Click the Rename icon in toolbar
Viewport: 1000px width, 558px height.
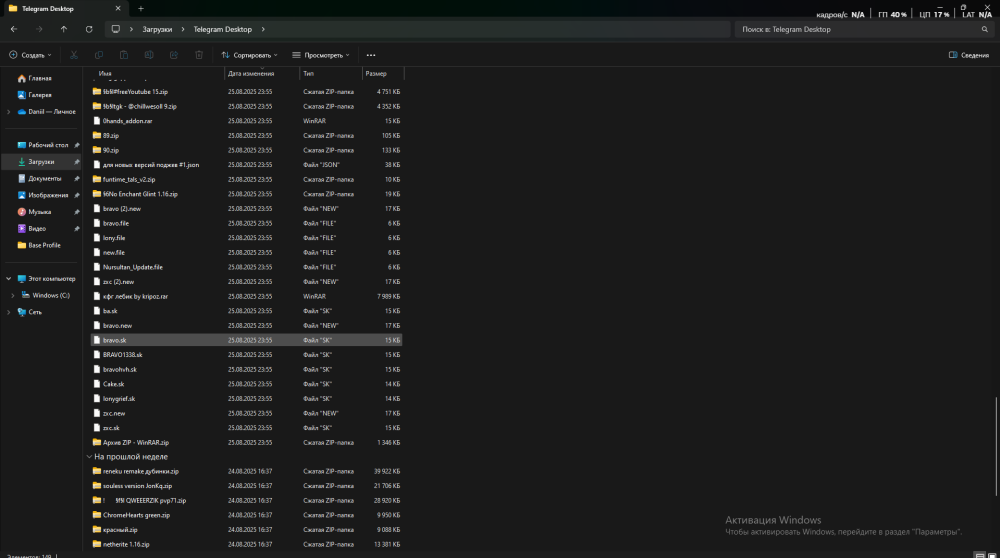point(149,55)
